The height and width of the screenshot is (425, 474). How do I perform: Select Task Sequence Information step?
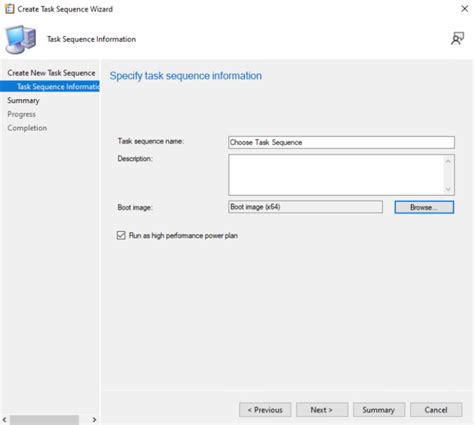[x=50, y=87]
